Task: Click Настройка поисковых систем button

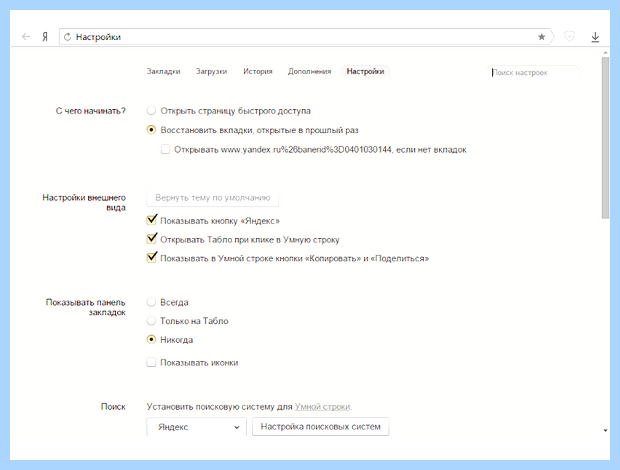Action: [321, 427]
